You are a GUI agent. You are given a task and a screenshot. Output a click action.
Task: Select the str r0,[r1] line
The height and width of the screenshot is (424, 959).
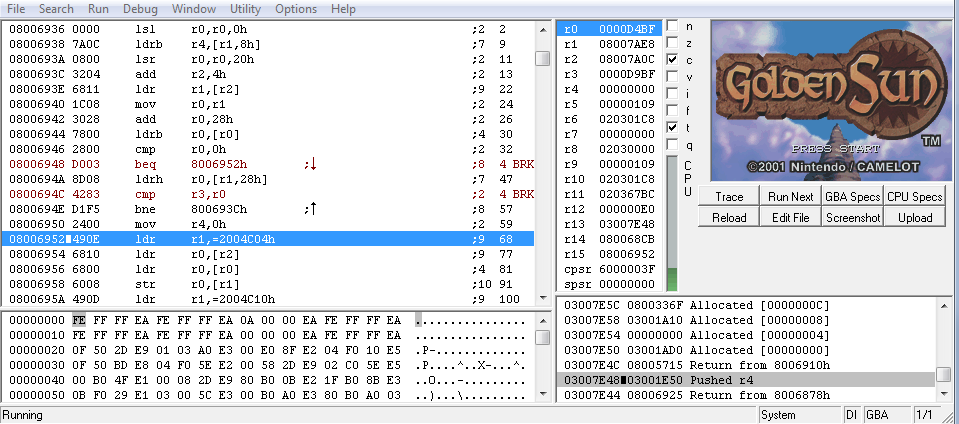click(x=268, y=284)
